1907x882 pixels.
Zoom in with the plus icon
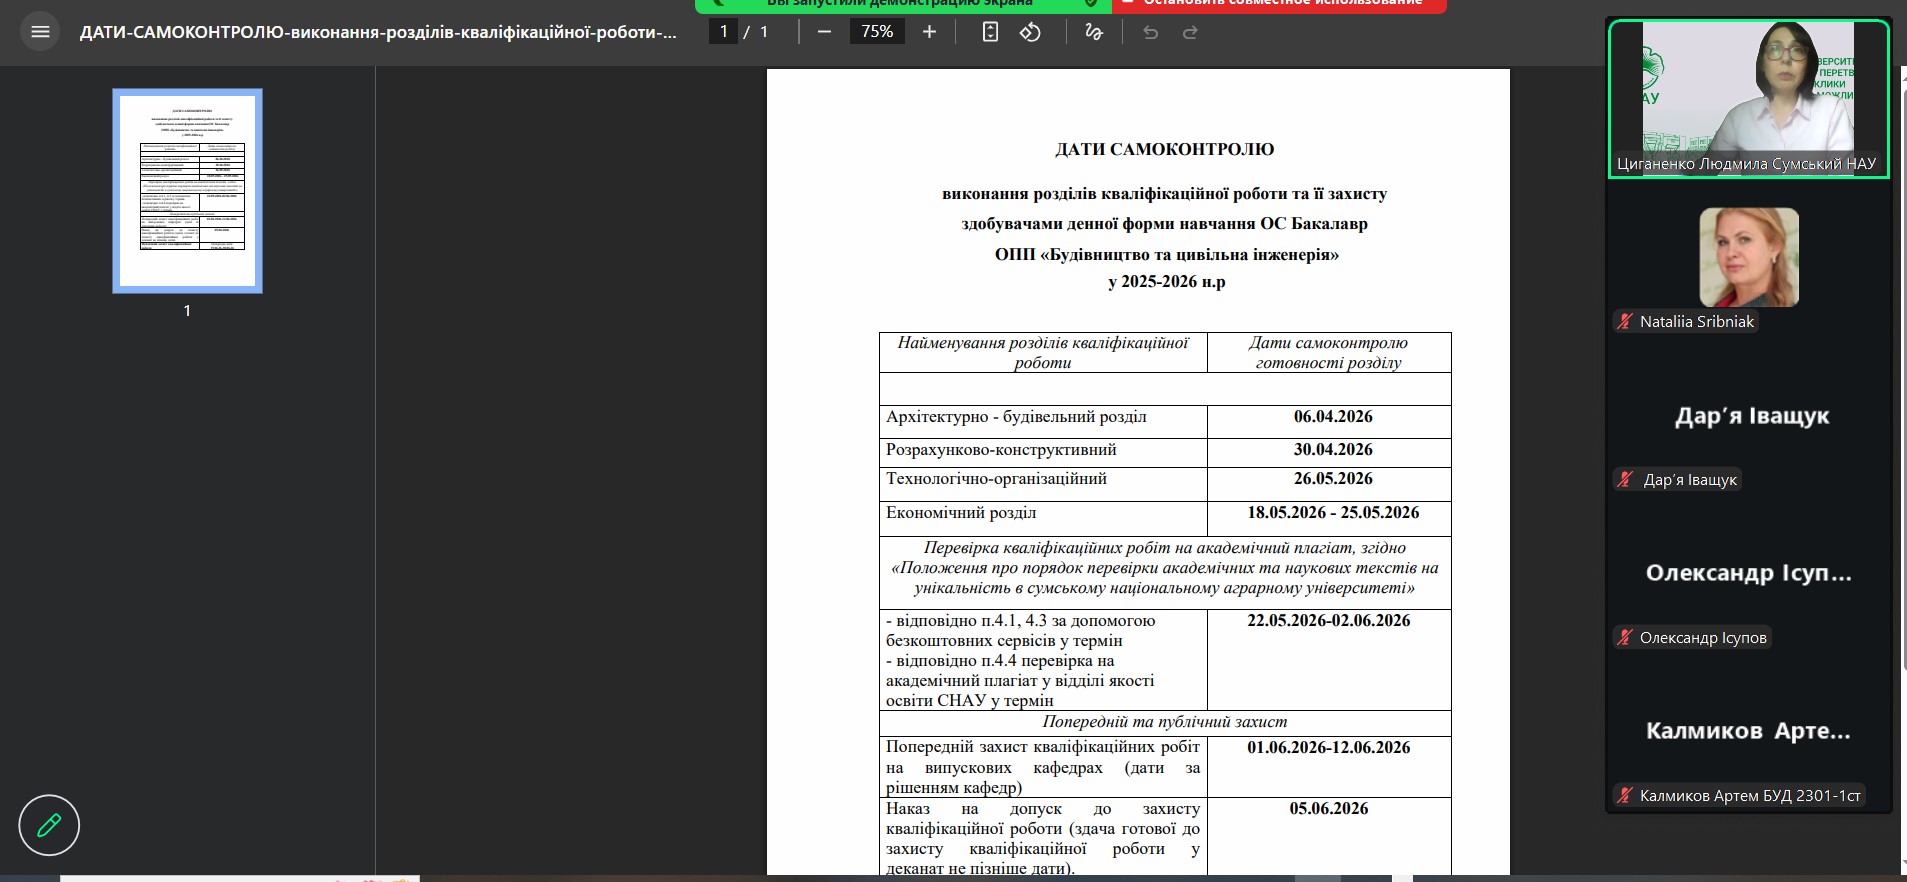929,32
